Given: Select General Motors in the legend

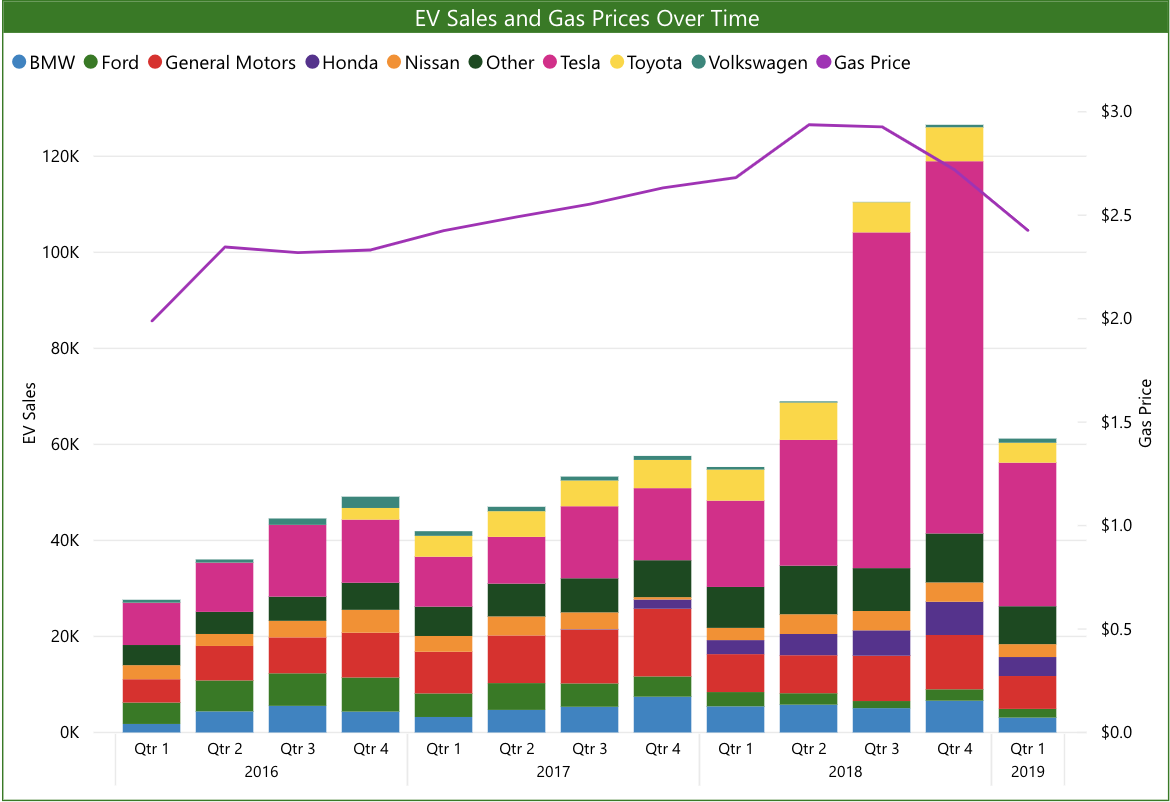Looking at the screenshot, I should pos(155,63).
